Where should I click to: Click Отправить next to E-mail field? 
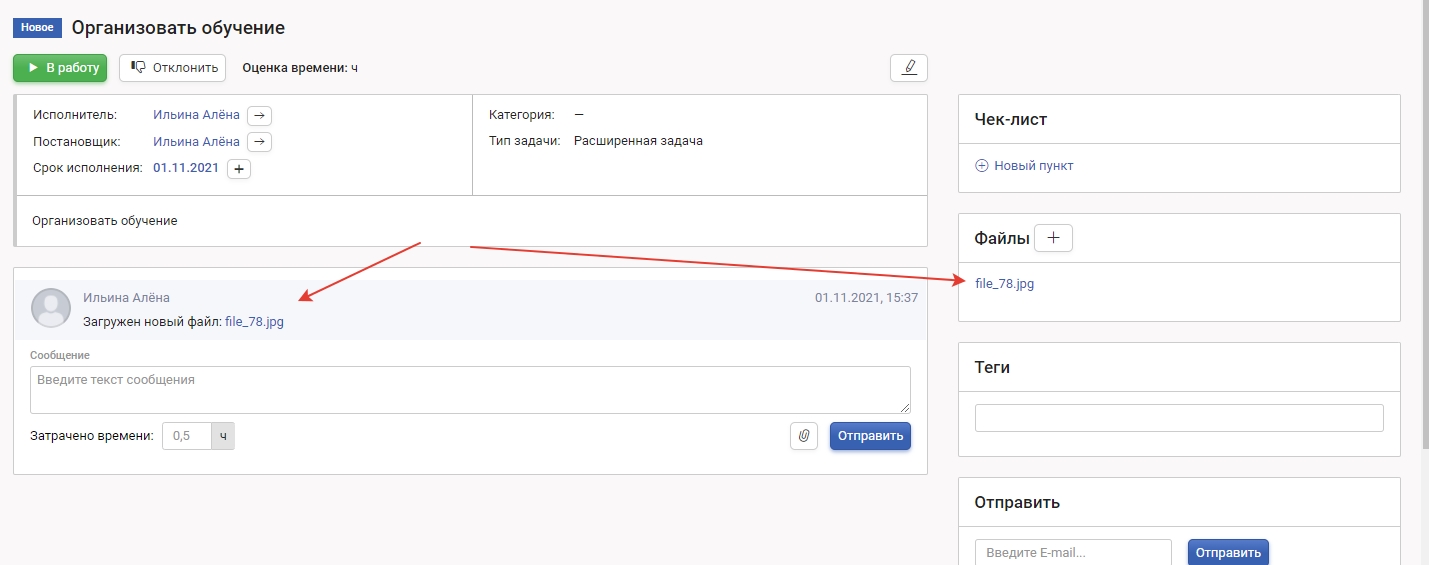coord(1227,552)
